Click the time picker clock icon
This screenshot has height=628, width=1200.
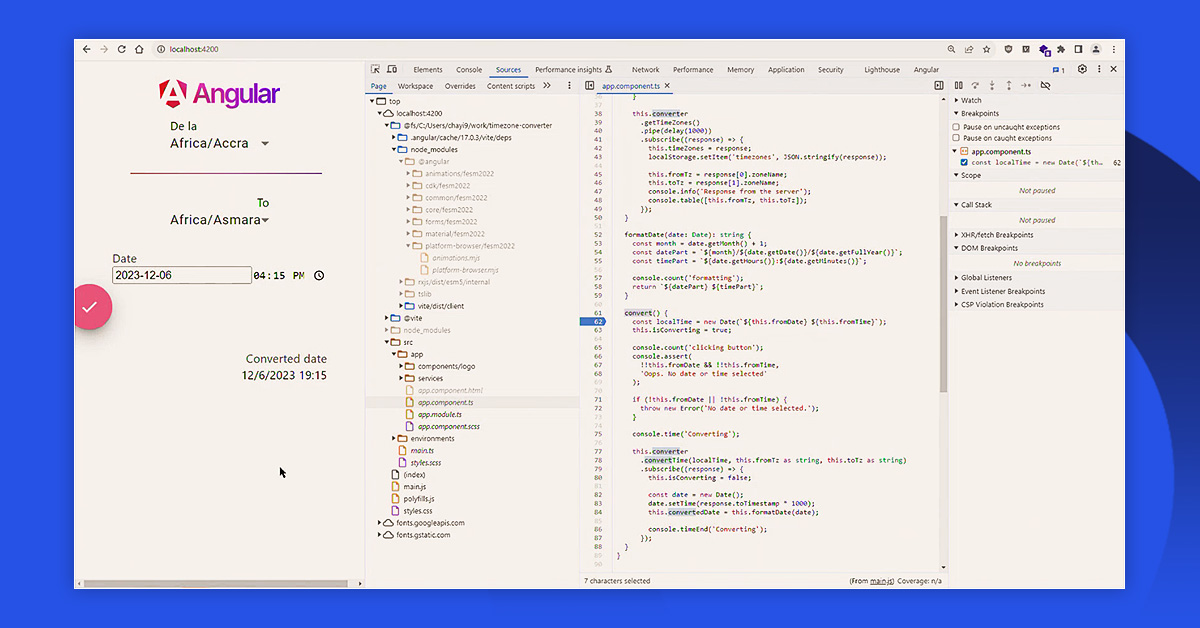[319, 275]
